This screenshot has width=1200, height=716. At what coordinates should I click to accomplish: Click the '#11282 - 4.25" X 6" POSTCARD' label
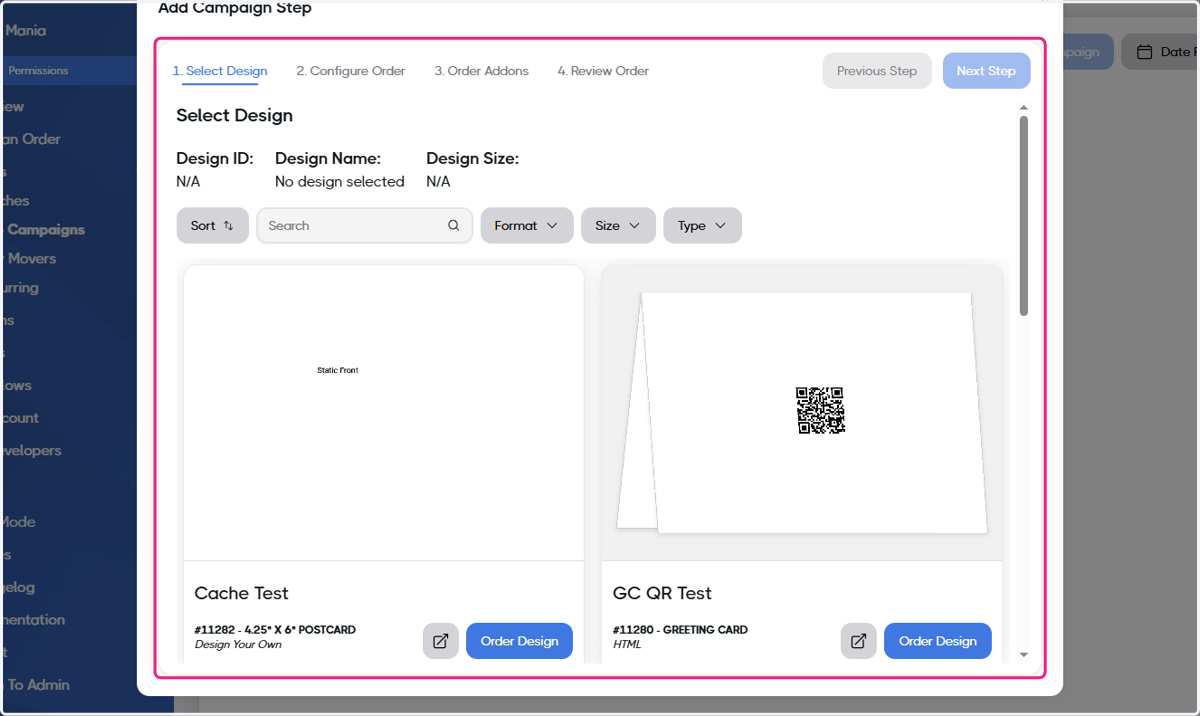pos(275,630)
